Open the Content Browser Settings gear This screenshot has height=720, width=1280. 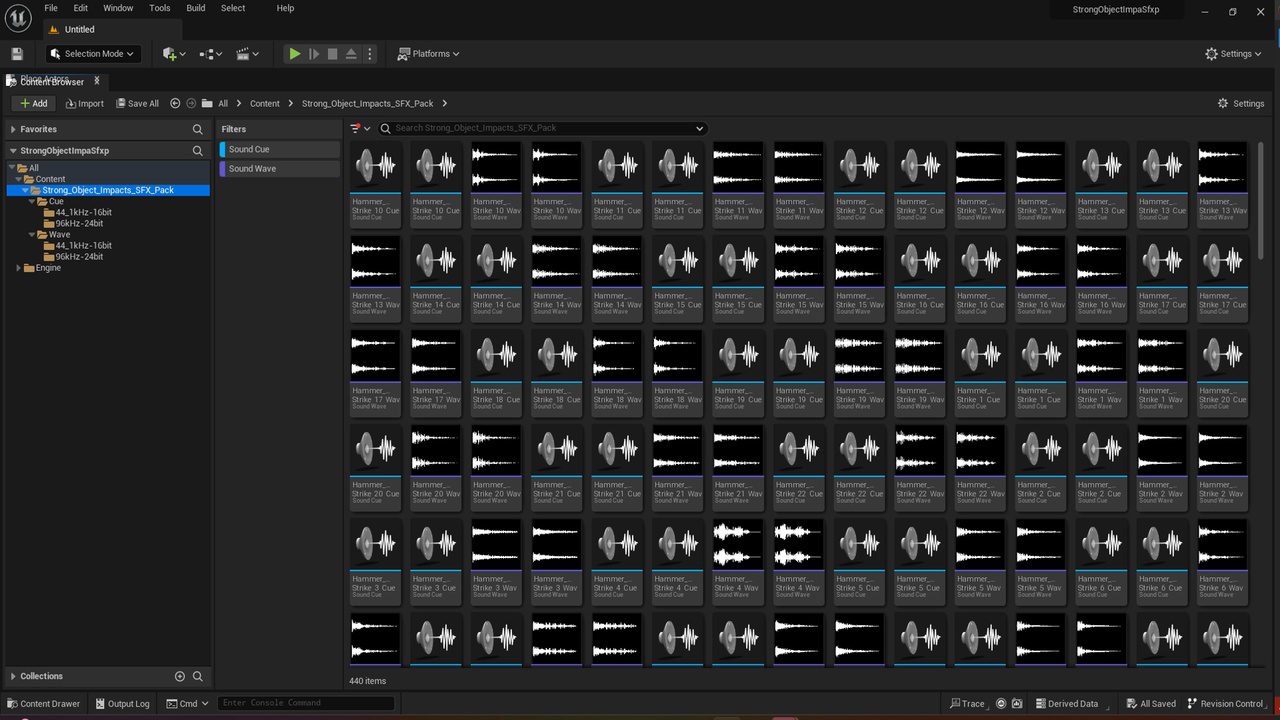1241,103
